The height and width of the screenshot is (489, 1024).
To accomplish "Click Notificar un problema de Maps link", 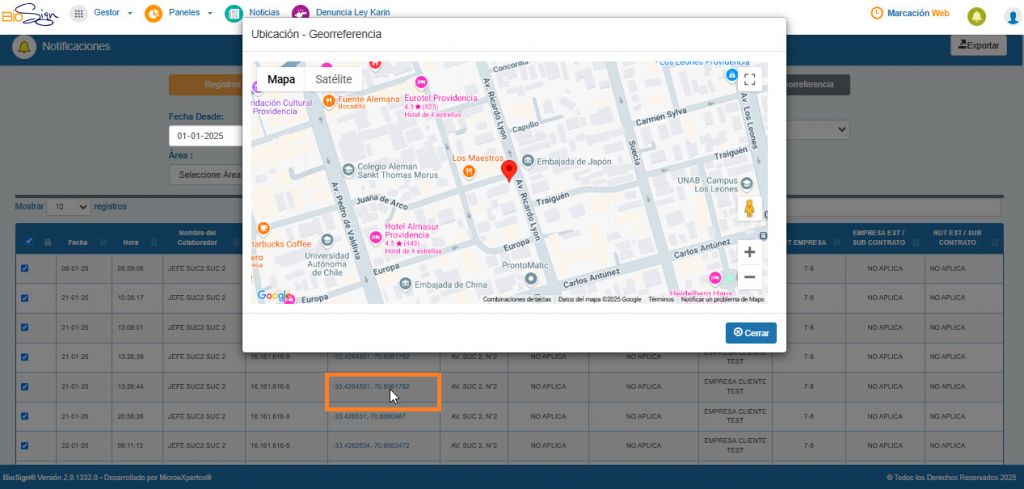I will pyautogui.click(x=722, y=300).
